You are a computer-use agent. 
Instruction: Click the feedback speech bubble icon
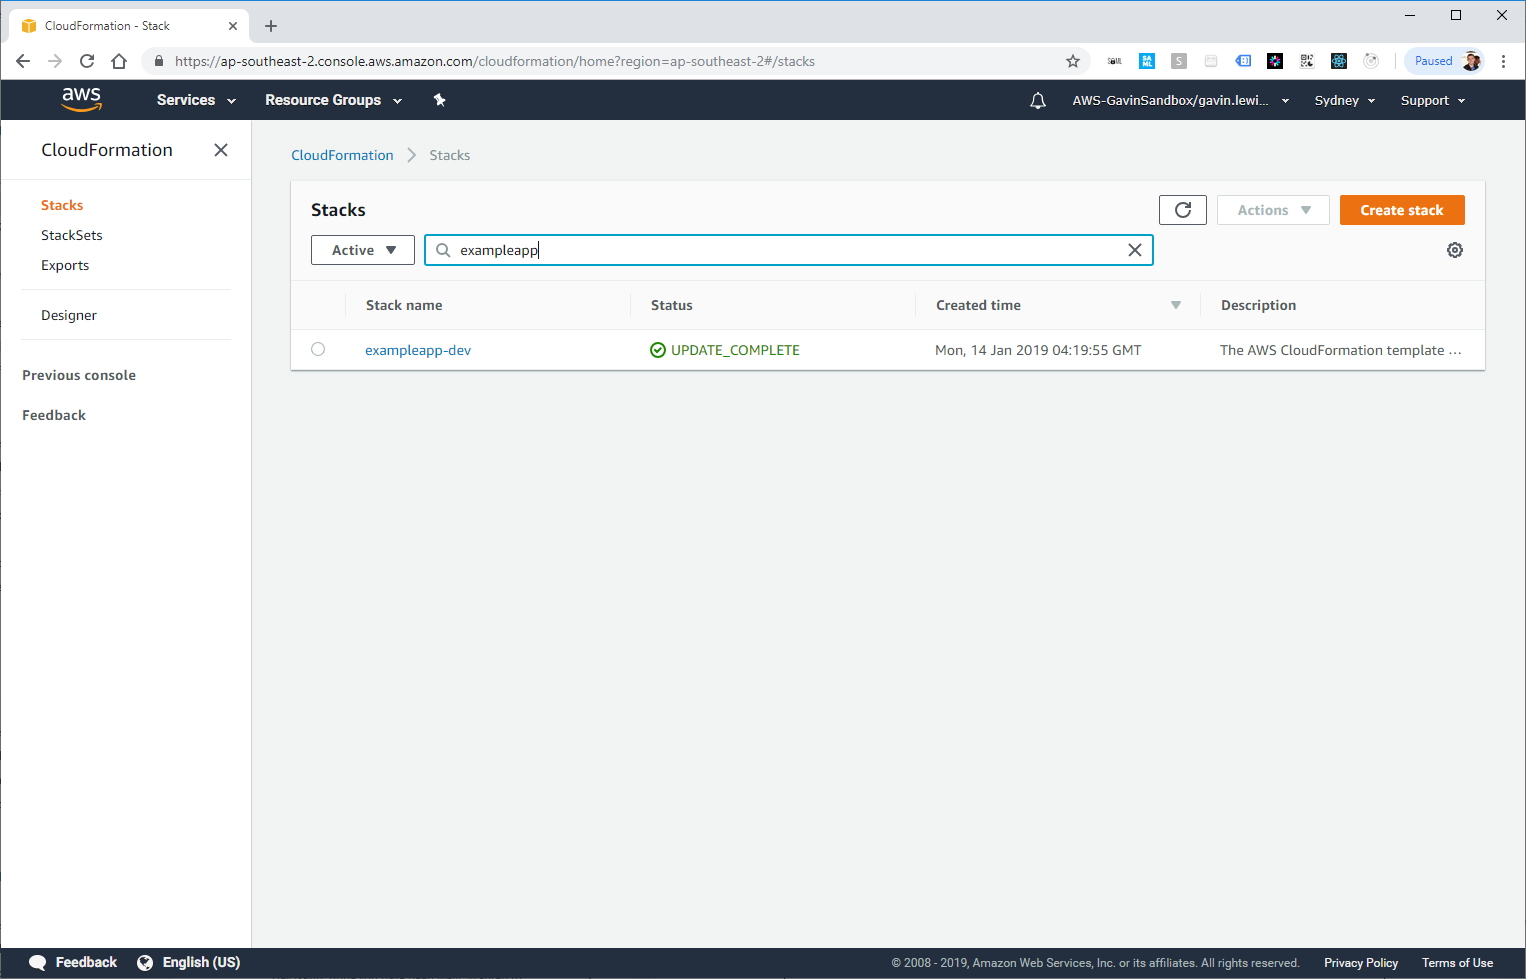point(38,962)
